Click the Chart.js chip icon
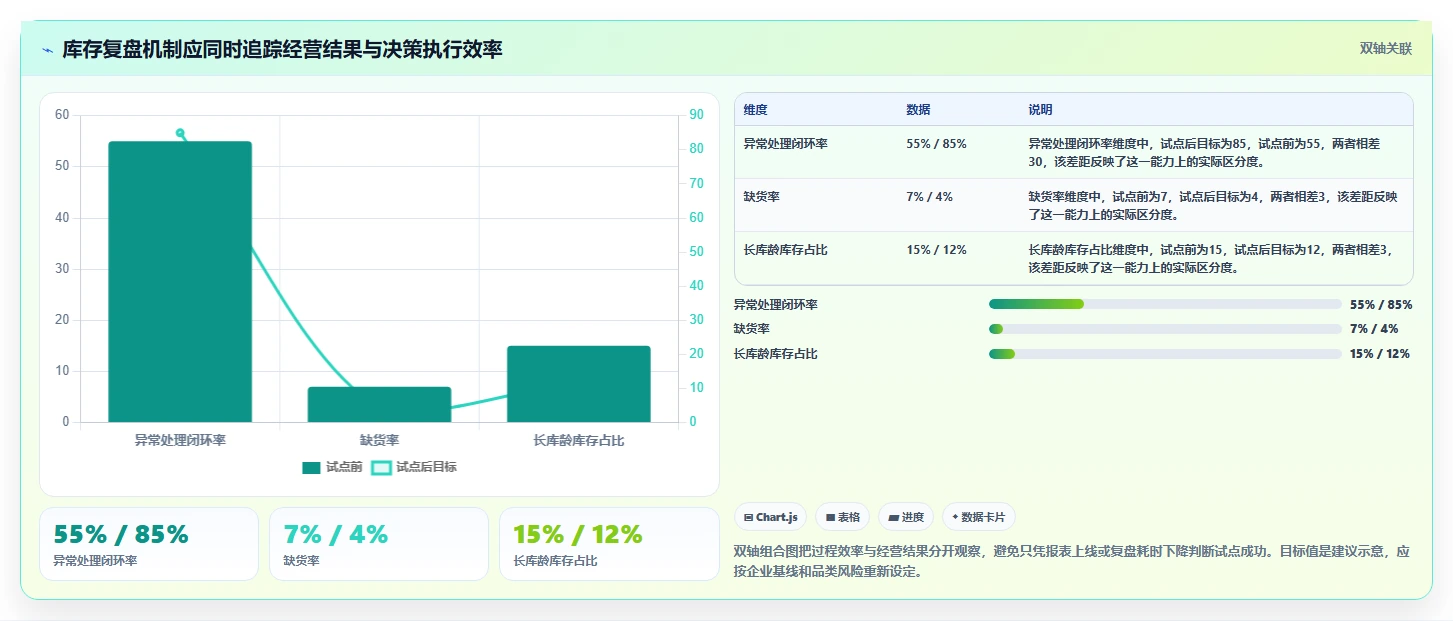 [748, 517]
